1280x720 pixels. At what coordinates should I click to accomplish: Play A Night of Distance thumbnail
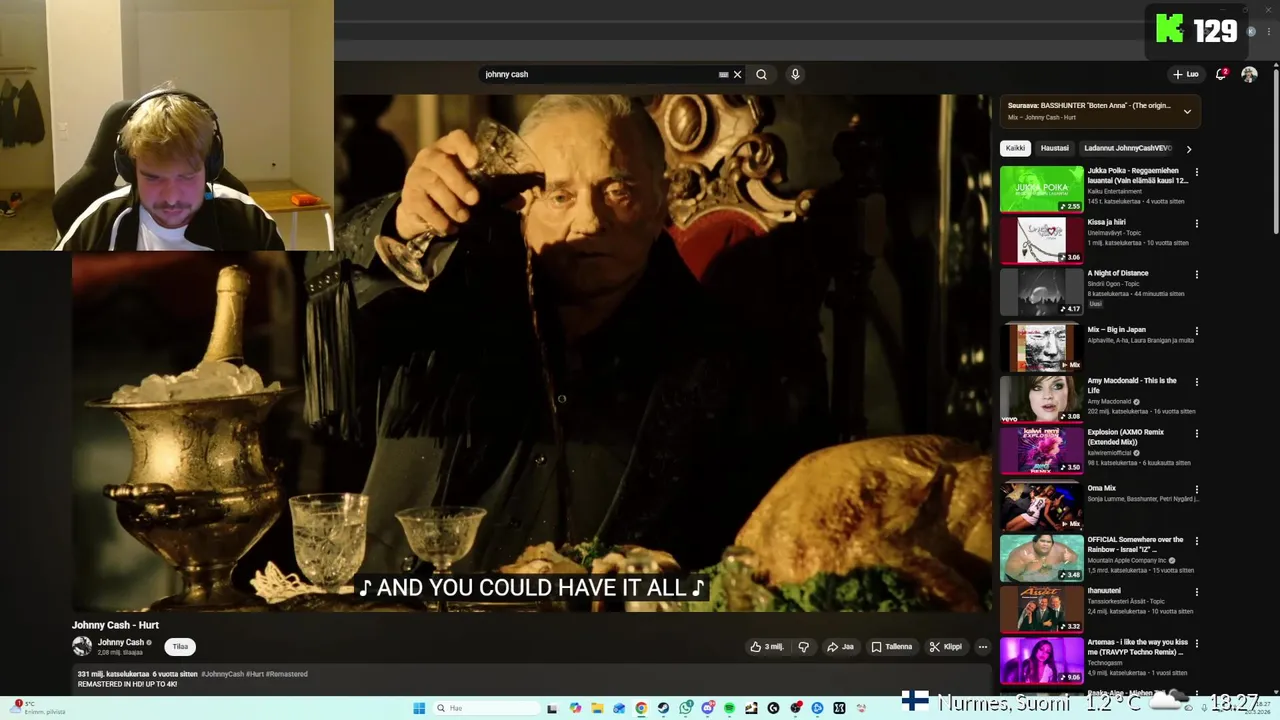(x=1041, y=291)
